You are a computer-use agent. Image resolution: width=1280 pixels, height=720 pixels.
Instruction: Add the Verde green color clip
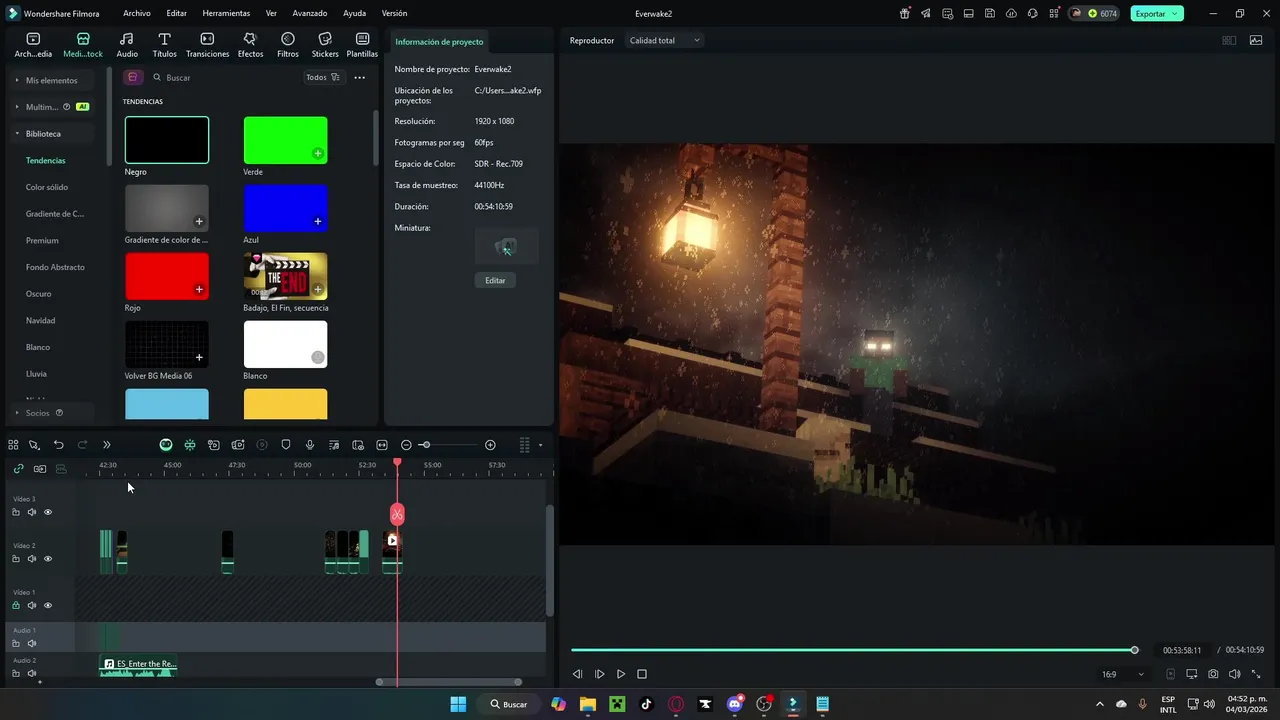[x=318, y=154]
